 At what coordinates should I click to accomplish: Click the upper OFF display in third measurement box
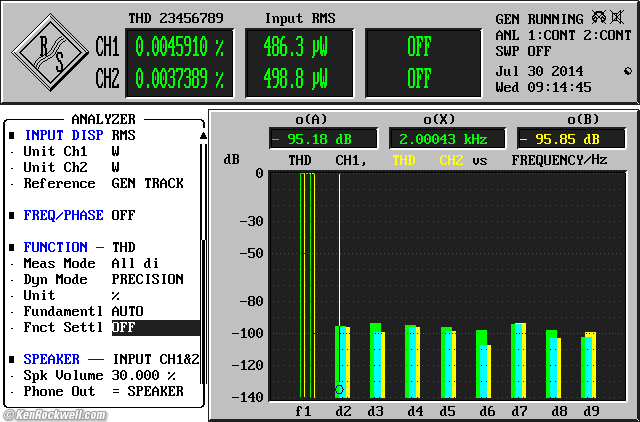click(419, 47)
